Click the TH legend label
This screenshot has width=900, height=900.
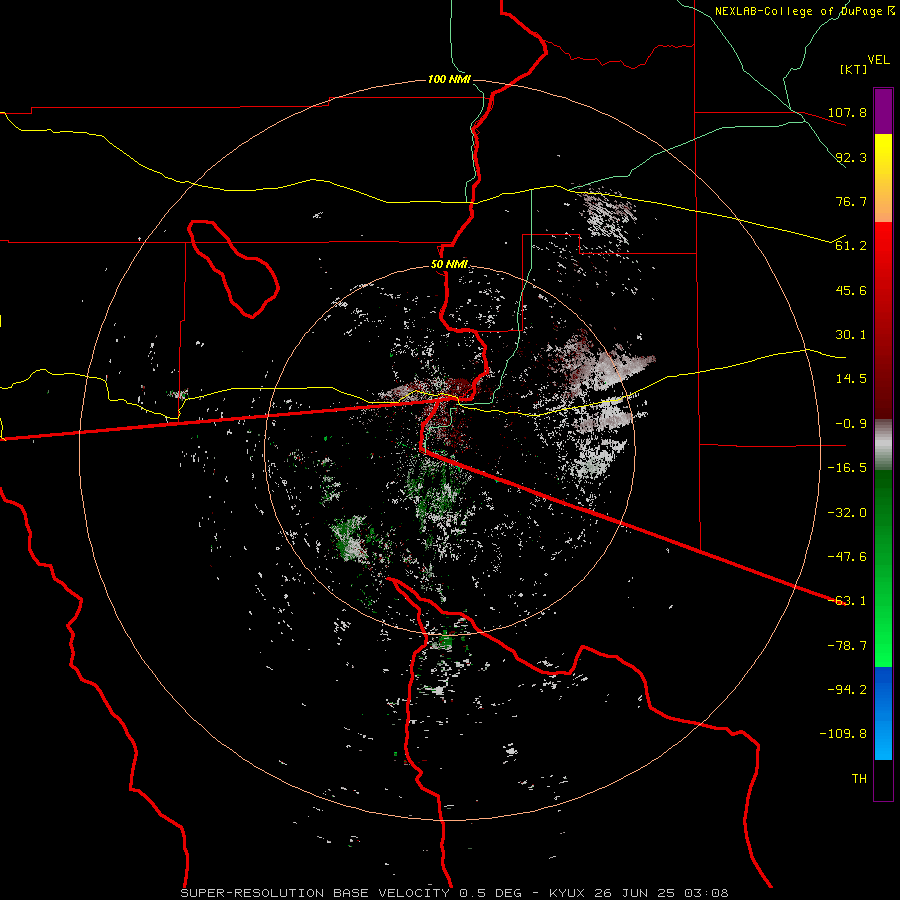pos(859,779)
